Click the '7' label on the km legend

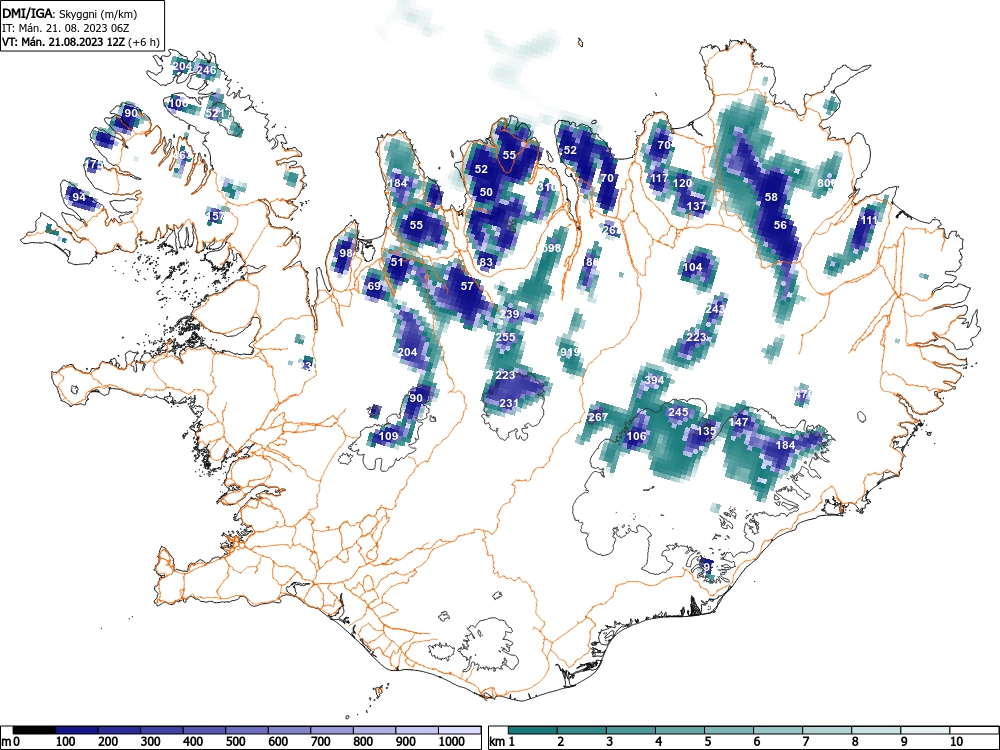point(805,742)
